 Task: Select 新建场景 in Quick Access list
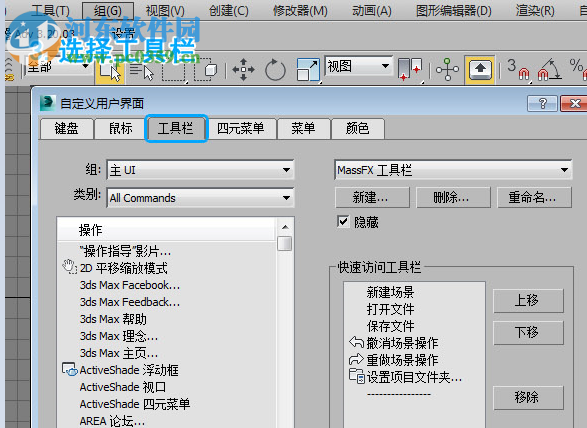pyautogui.click(x=390, y=292)
